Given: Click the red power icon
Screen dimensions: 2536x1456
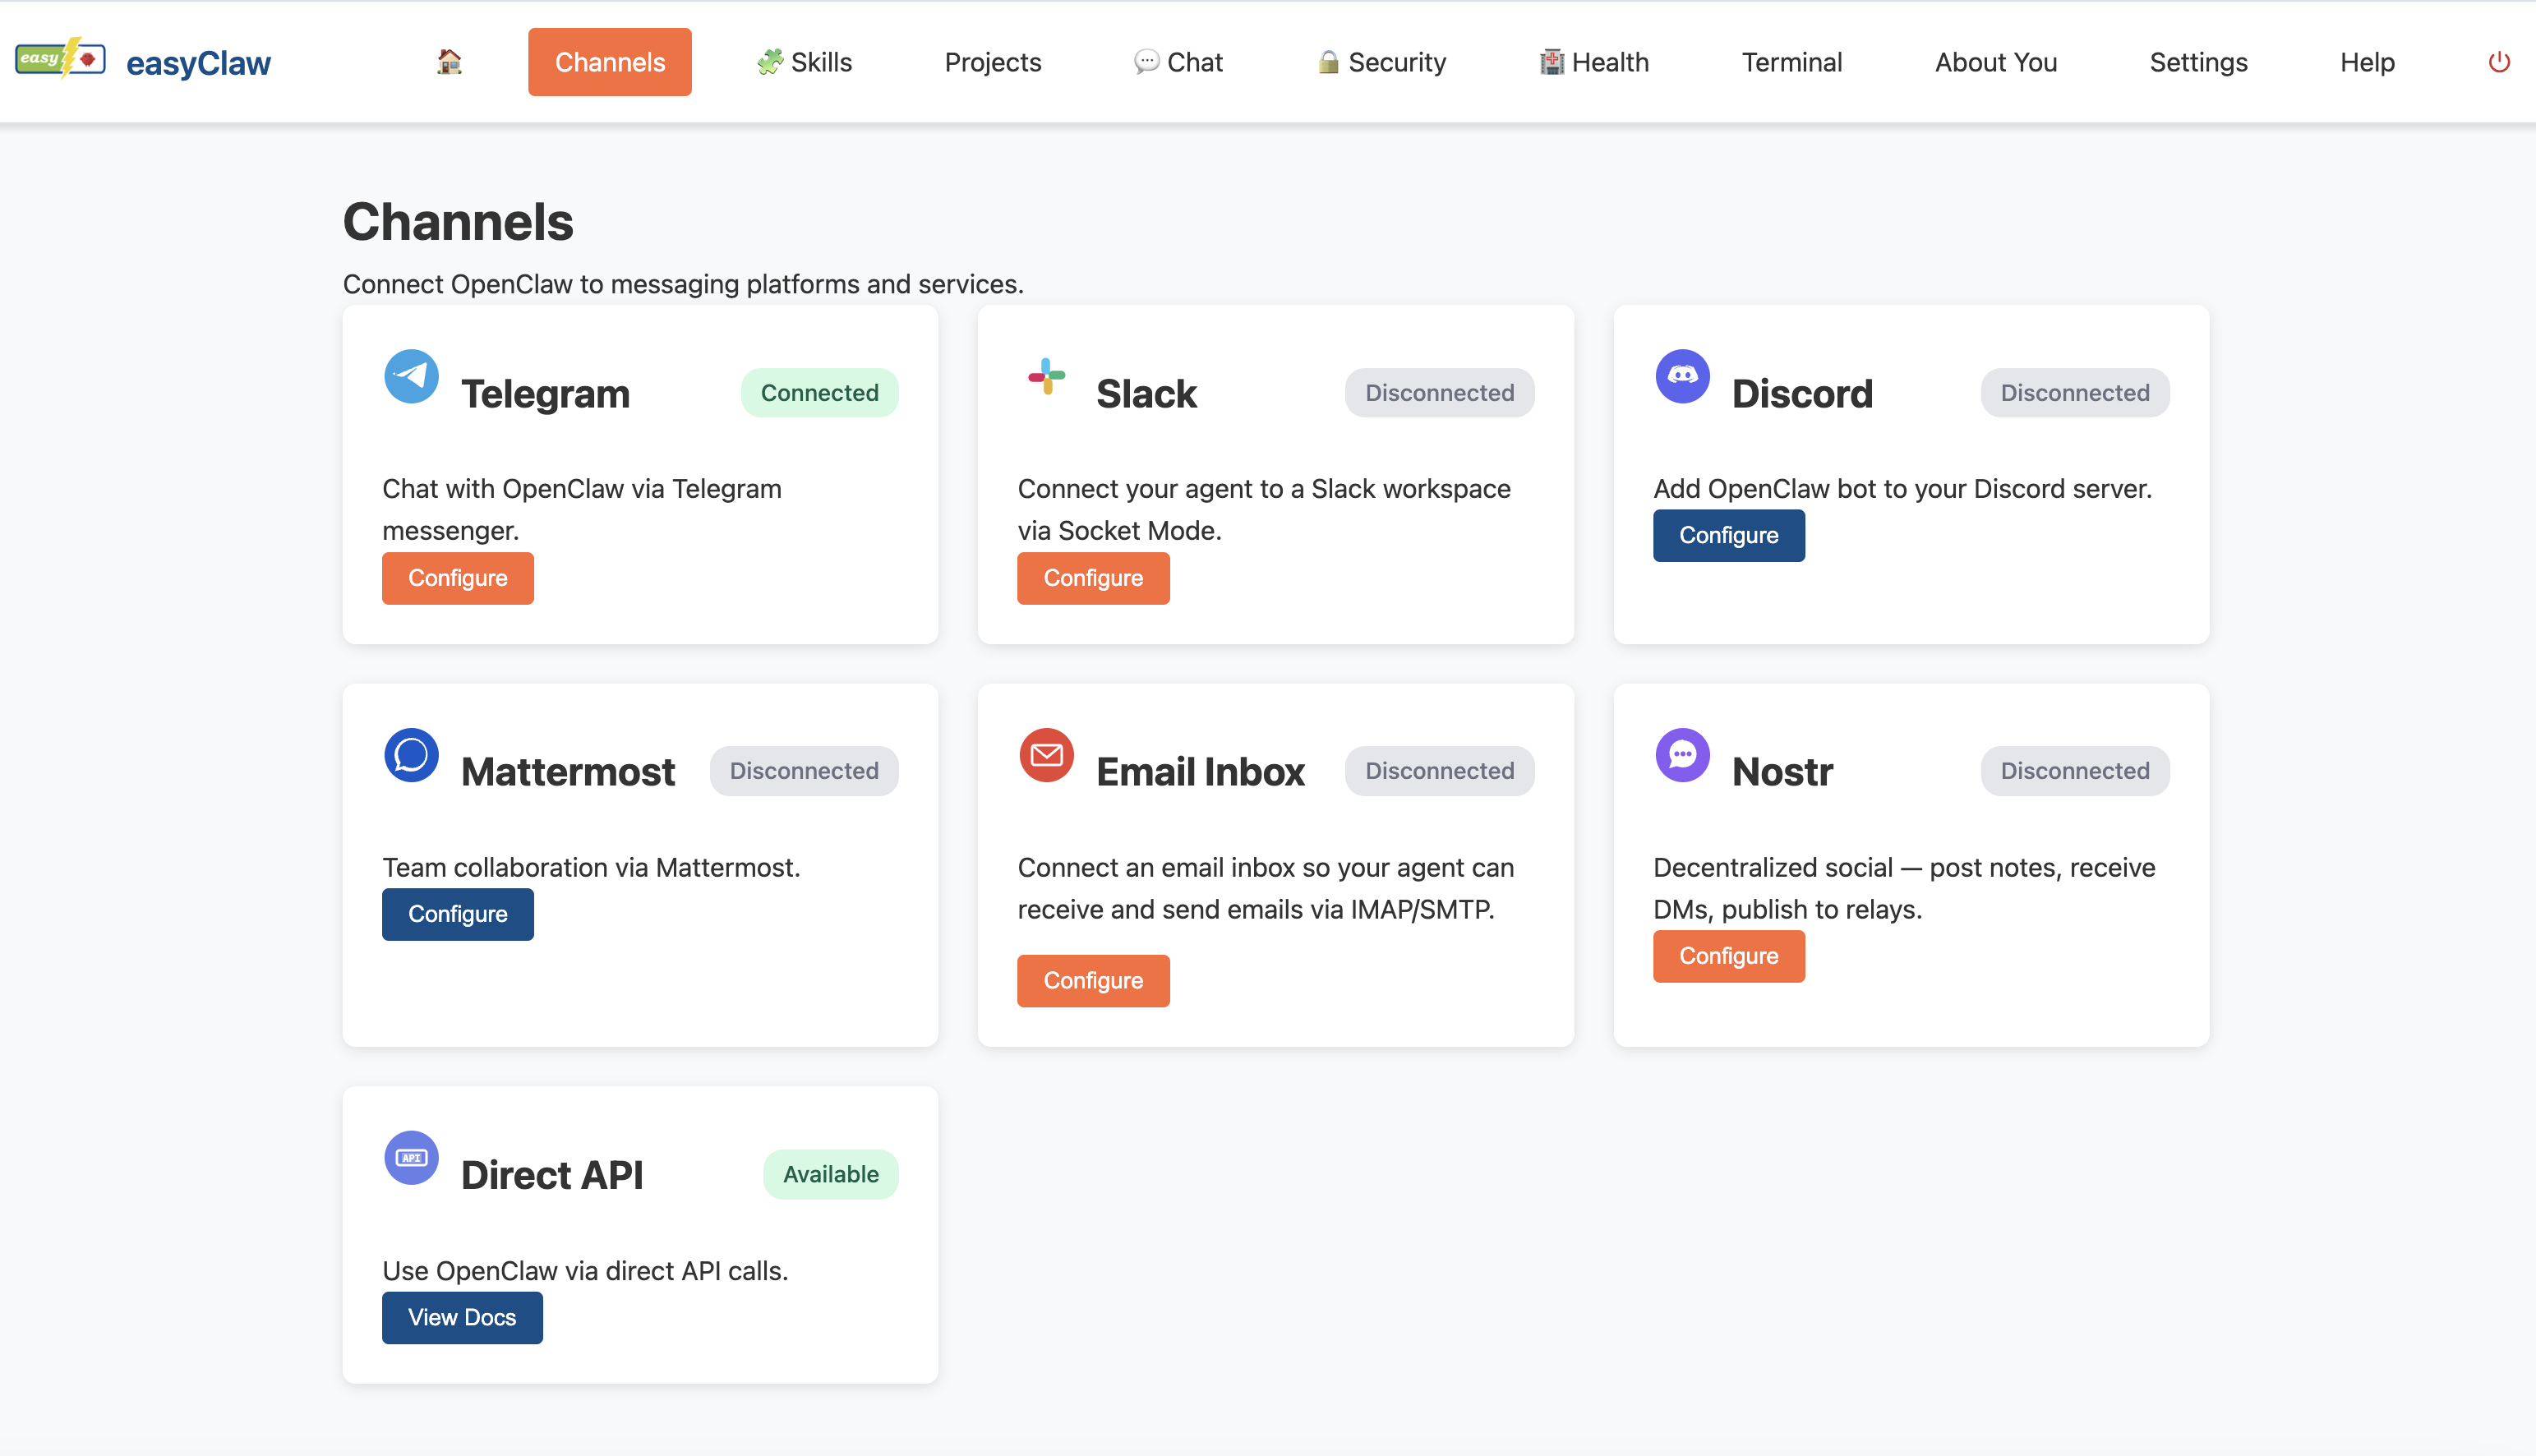Looking at the screenshot, I should pyautogui.click(x=2498, y=62).
